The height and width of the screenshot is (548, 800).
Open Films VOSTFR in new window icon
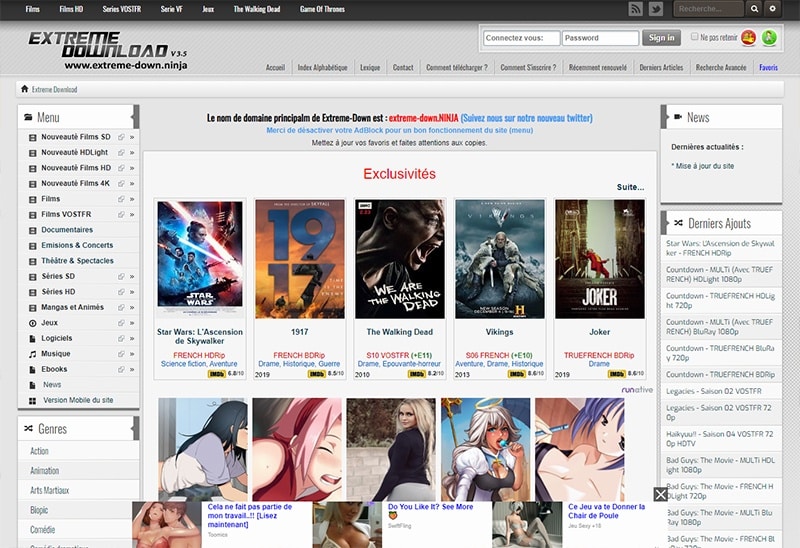pyautogui.click(x=121, y=214)
